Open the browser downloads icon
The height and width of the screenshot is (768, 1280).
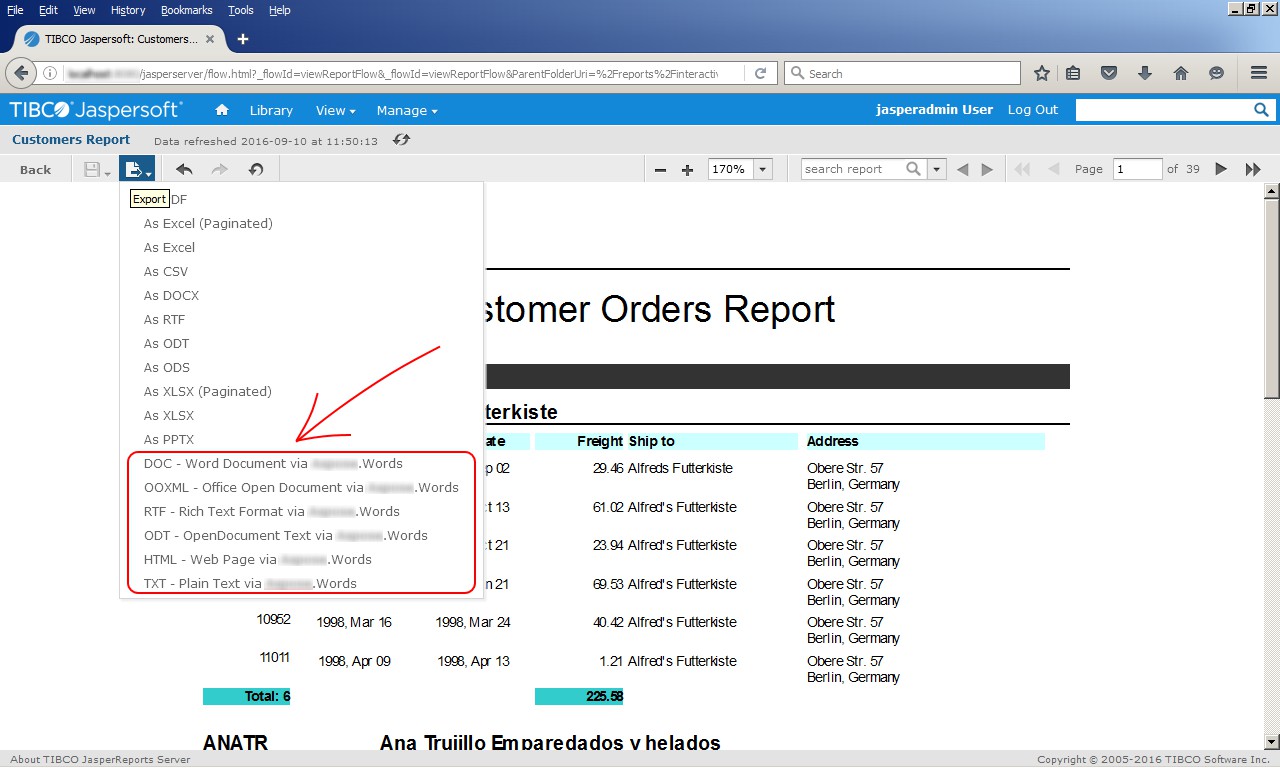point(1145,73)
